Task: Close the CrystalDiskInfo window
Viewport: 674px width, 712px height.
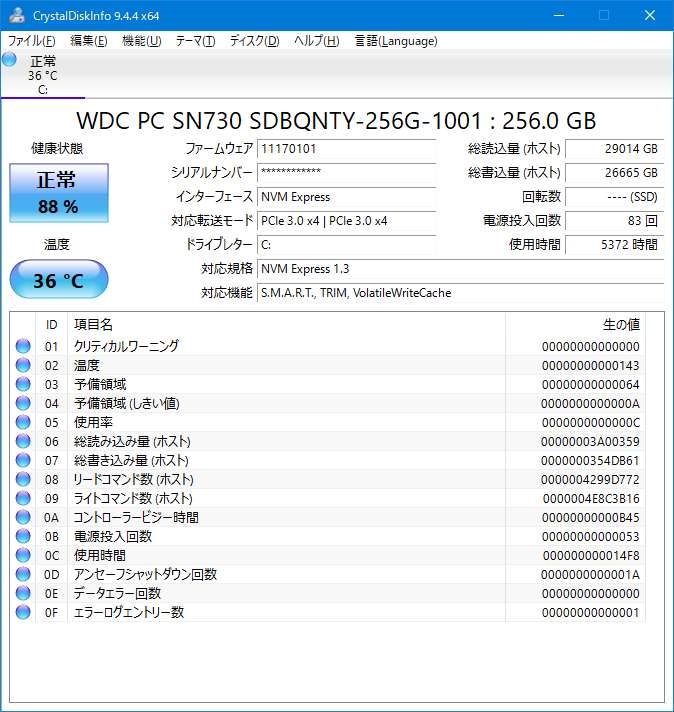Action: coord(650,15)
